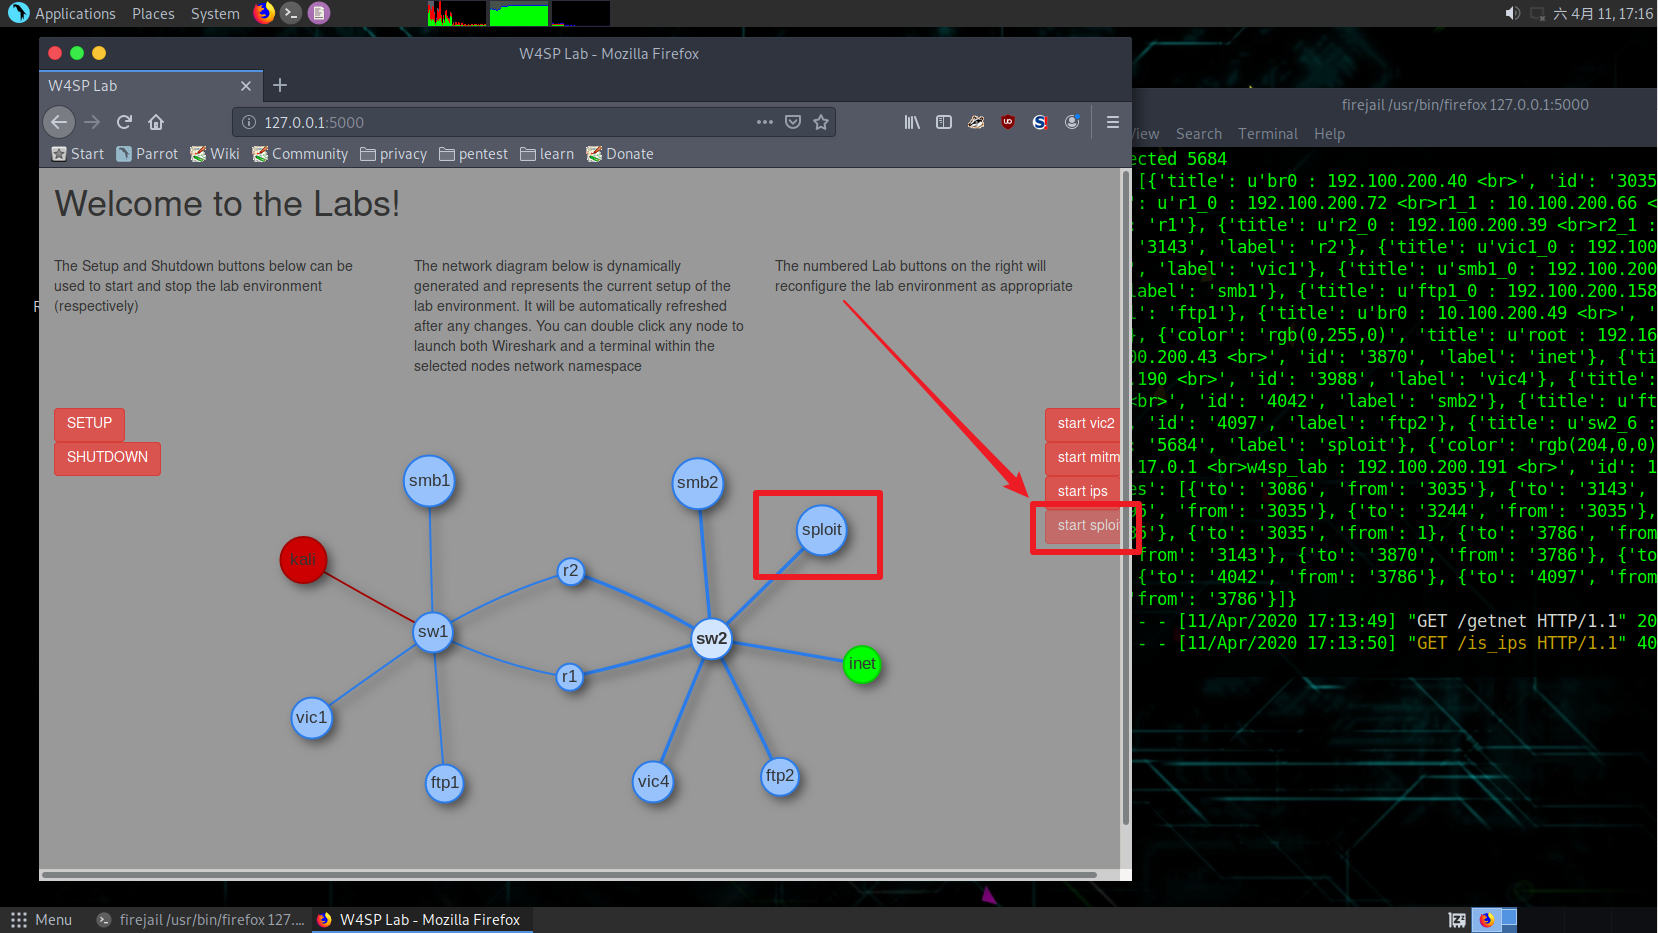Screen dimensions: 1658x933
Task: Select the vic1 node
Action: pyautogui.click(x=312, y=718)
